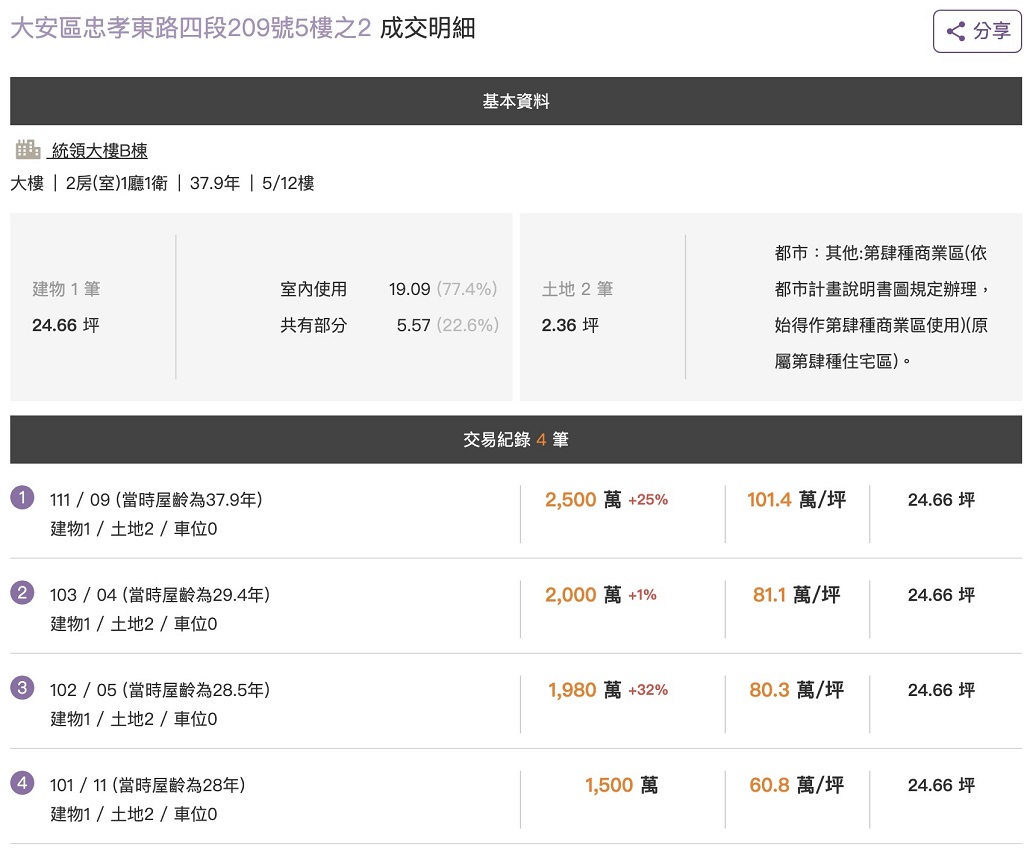
Task: Select the 交易紀錄 4 筆 section header
Action: (516, 439)
